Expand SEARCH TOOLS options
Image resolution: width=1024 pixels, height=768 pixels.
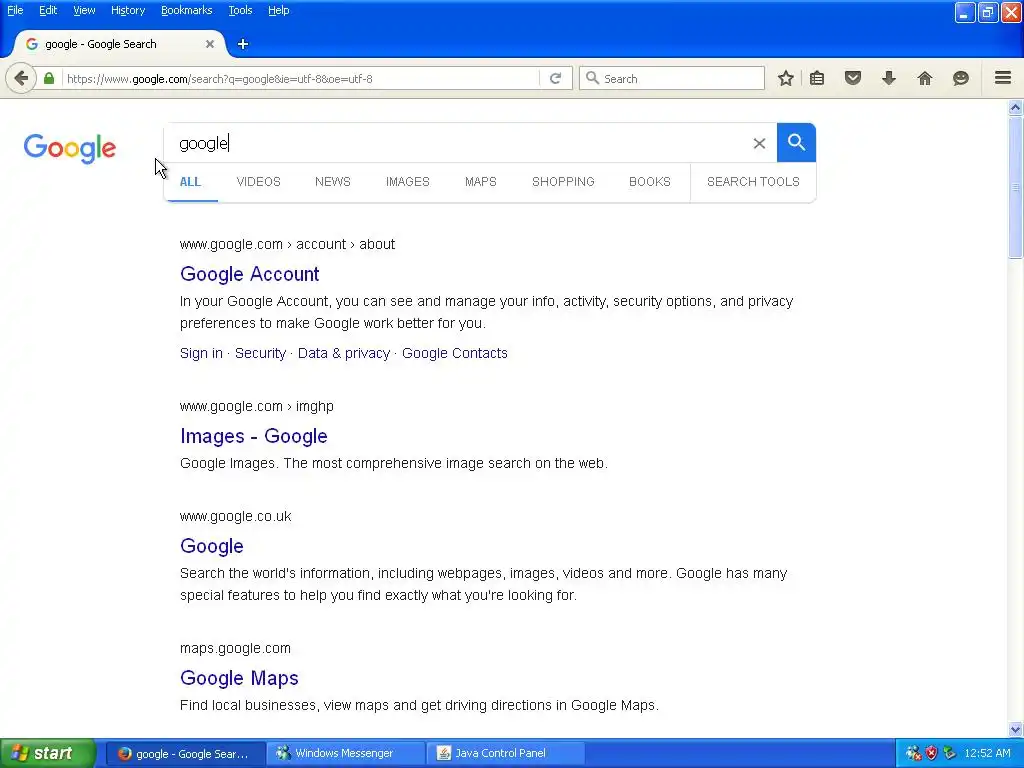click(x=753, y=182)
